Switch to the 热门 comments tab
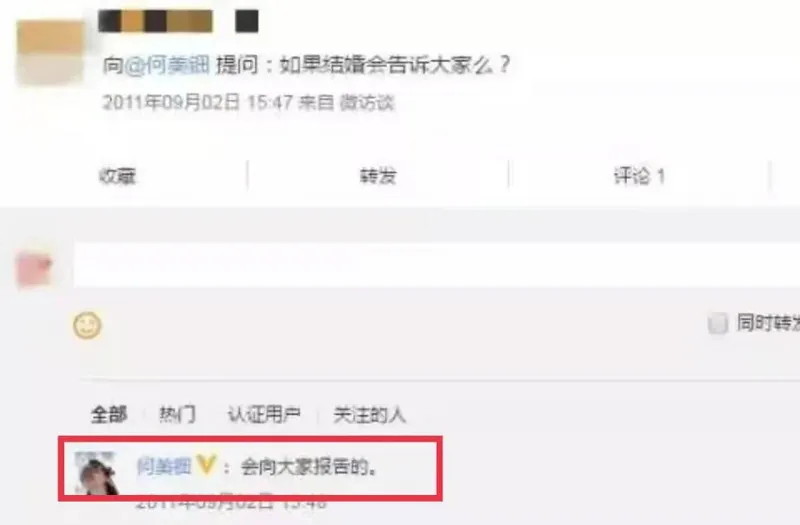 pyautogui.click(x=177, y=414)
